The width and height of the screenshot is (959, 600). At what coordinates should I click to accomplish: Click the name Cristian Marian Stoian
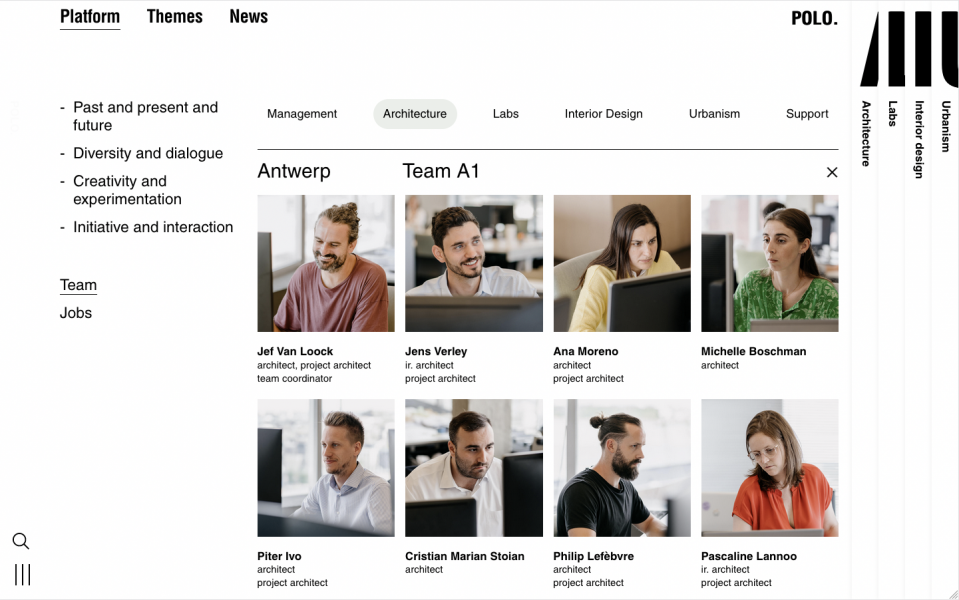click(x=465, y=556)
